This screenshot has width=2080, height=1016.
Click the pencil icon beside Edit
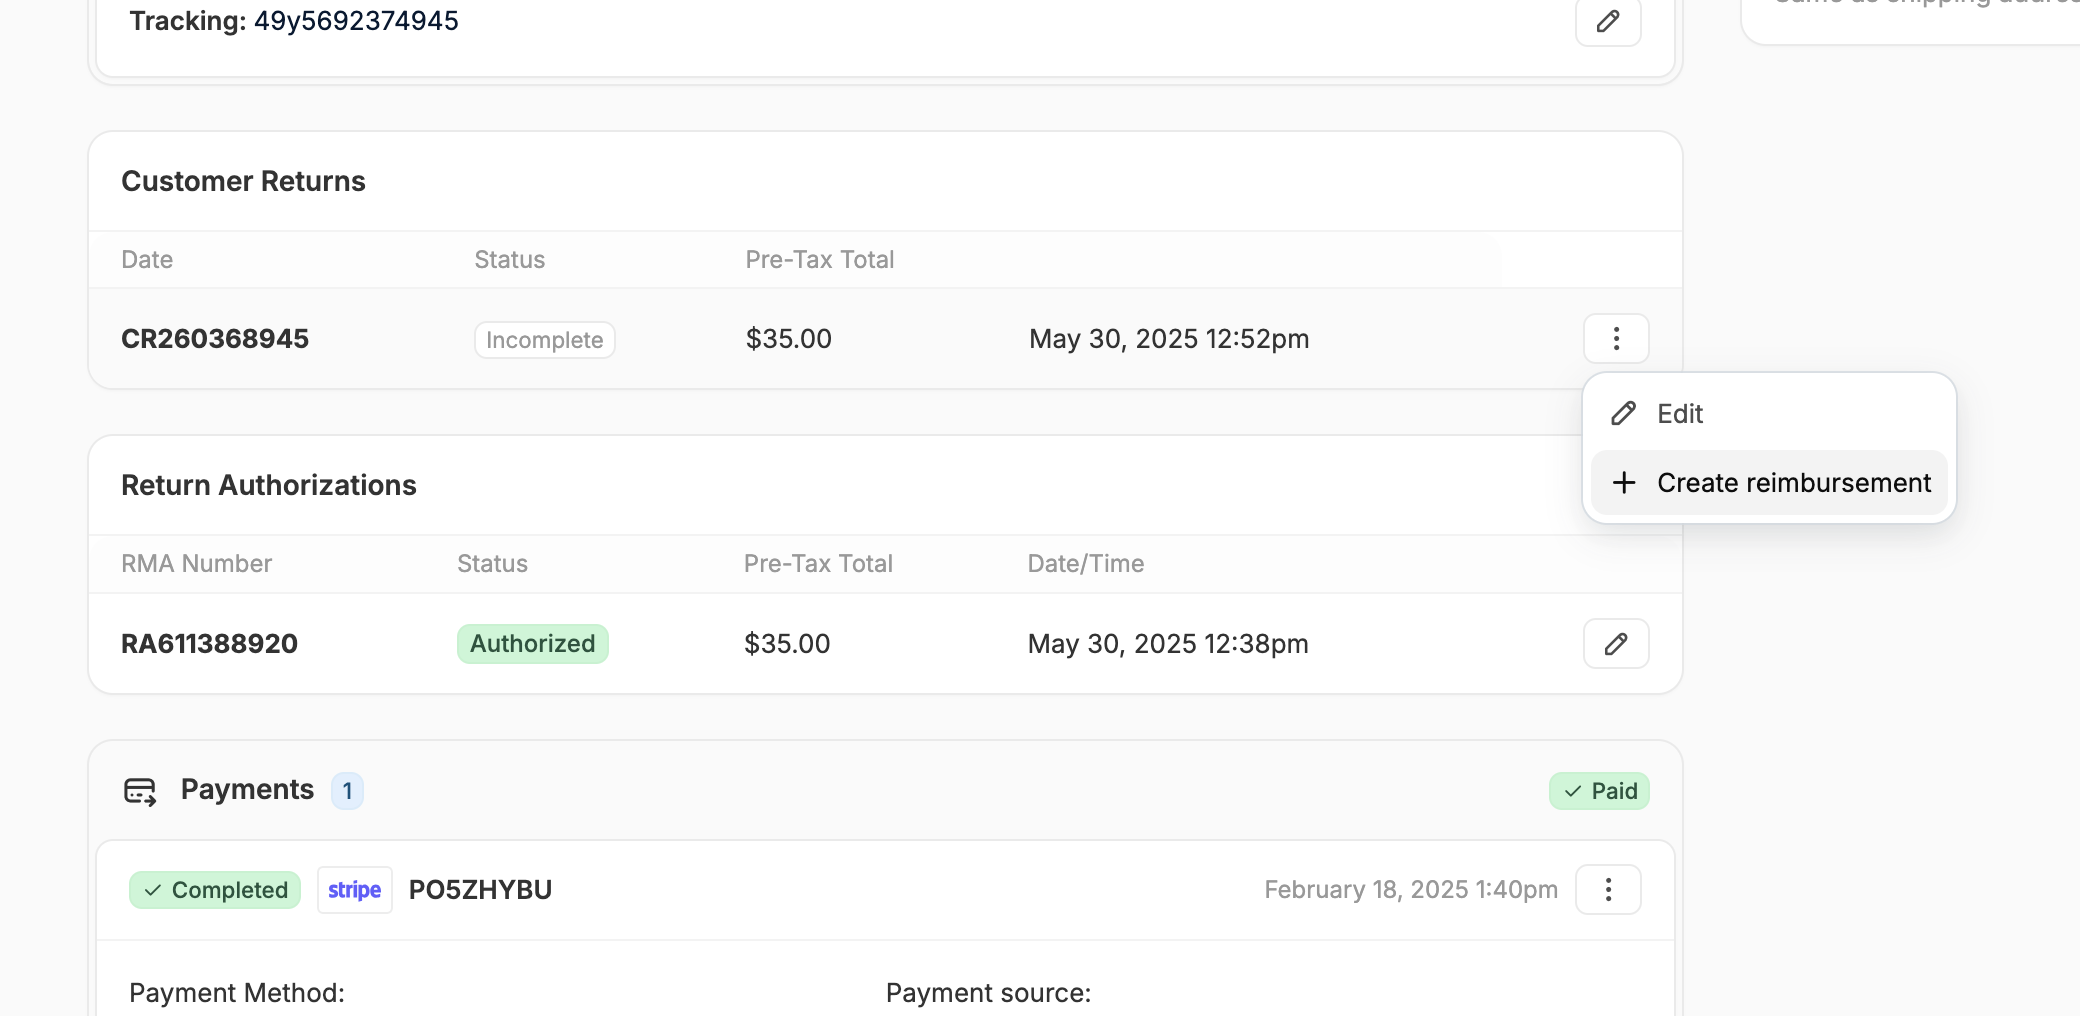point(1624,414)
